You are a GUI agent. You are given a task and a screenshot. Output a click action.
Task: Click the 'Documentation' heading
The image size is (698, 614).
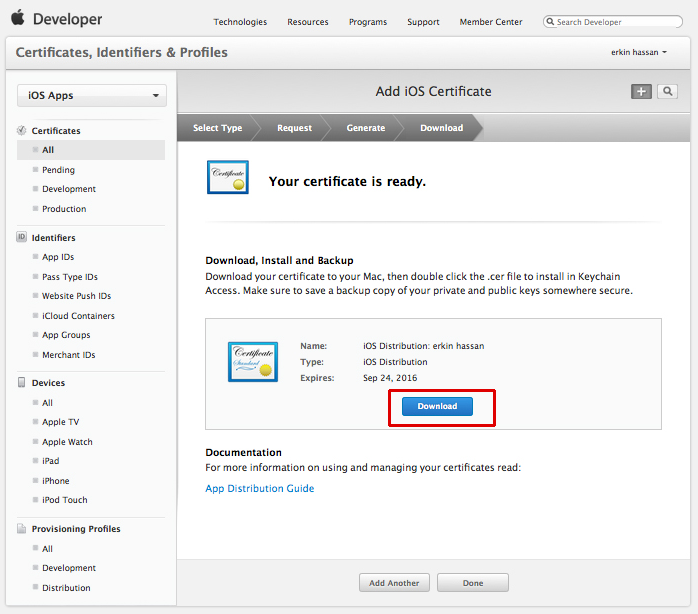(243, 452)
